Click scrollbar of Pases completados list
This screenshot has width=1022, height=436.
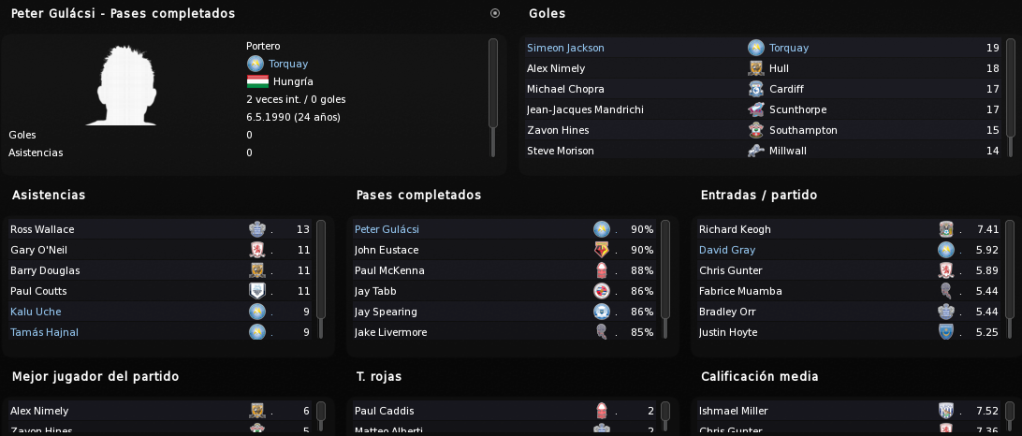[x=665, y=280]
